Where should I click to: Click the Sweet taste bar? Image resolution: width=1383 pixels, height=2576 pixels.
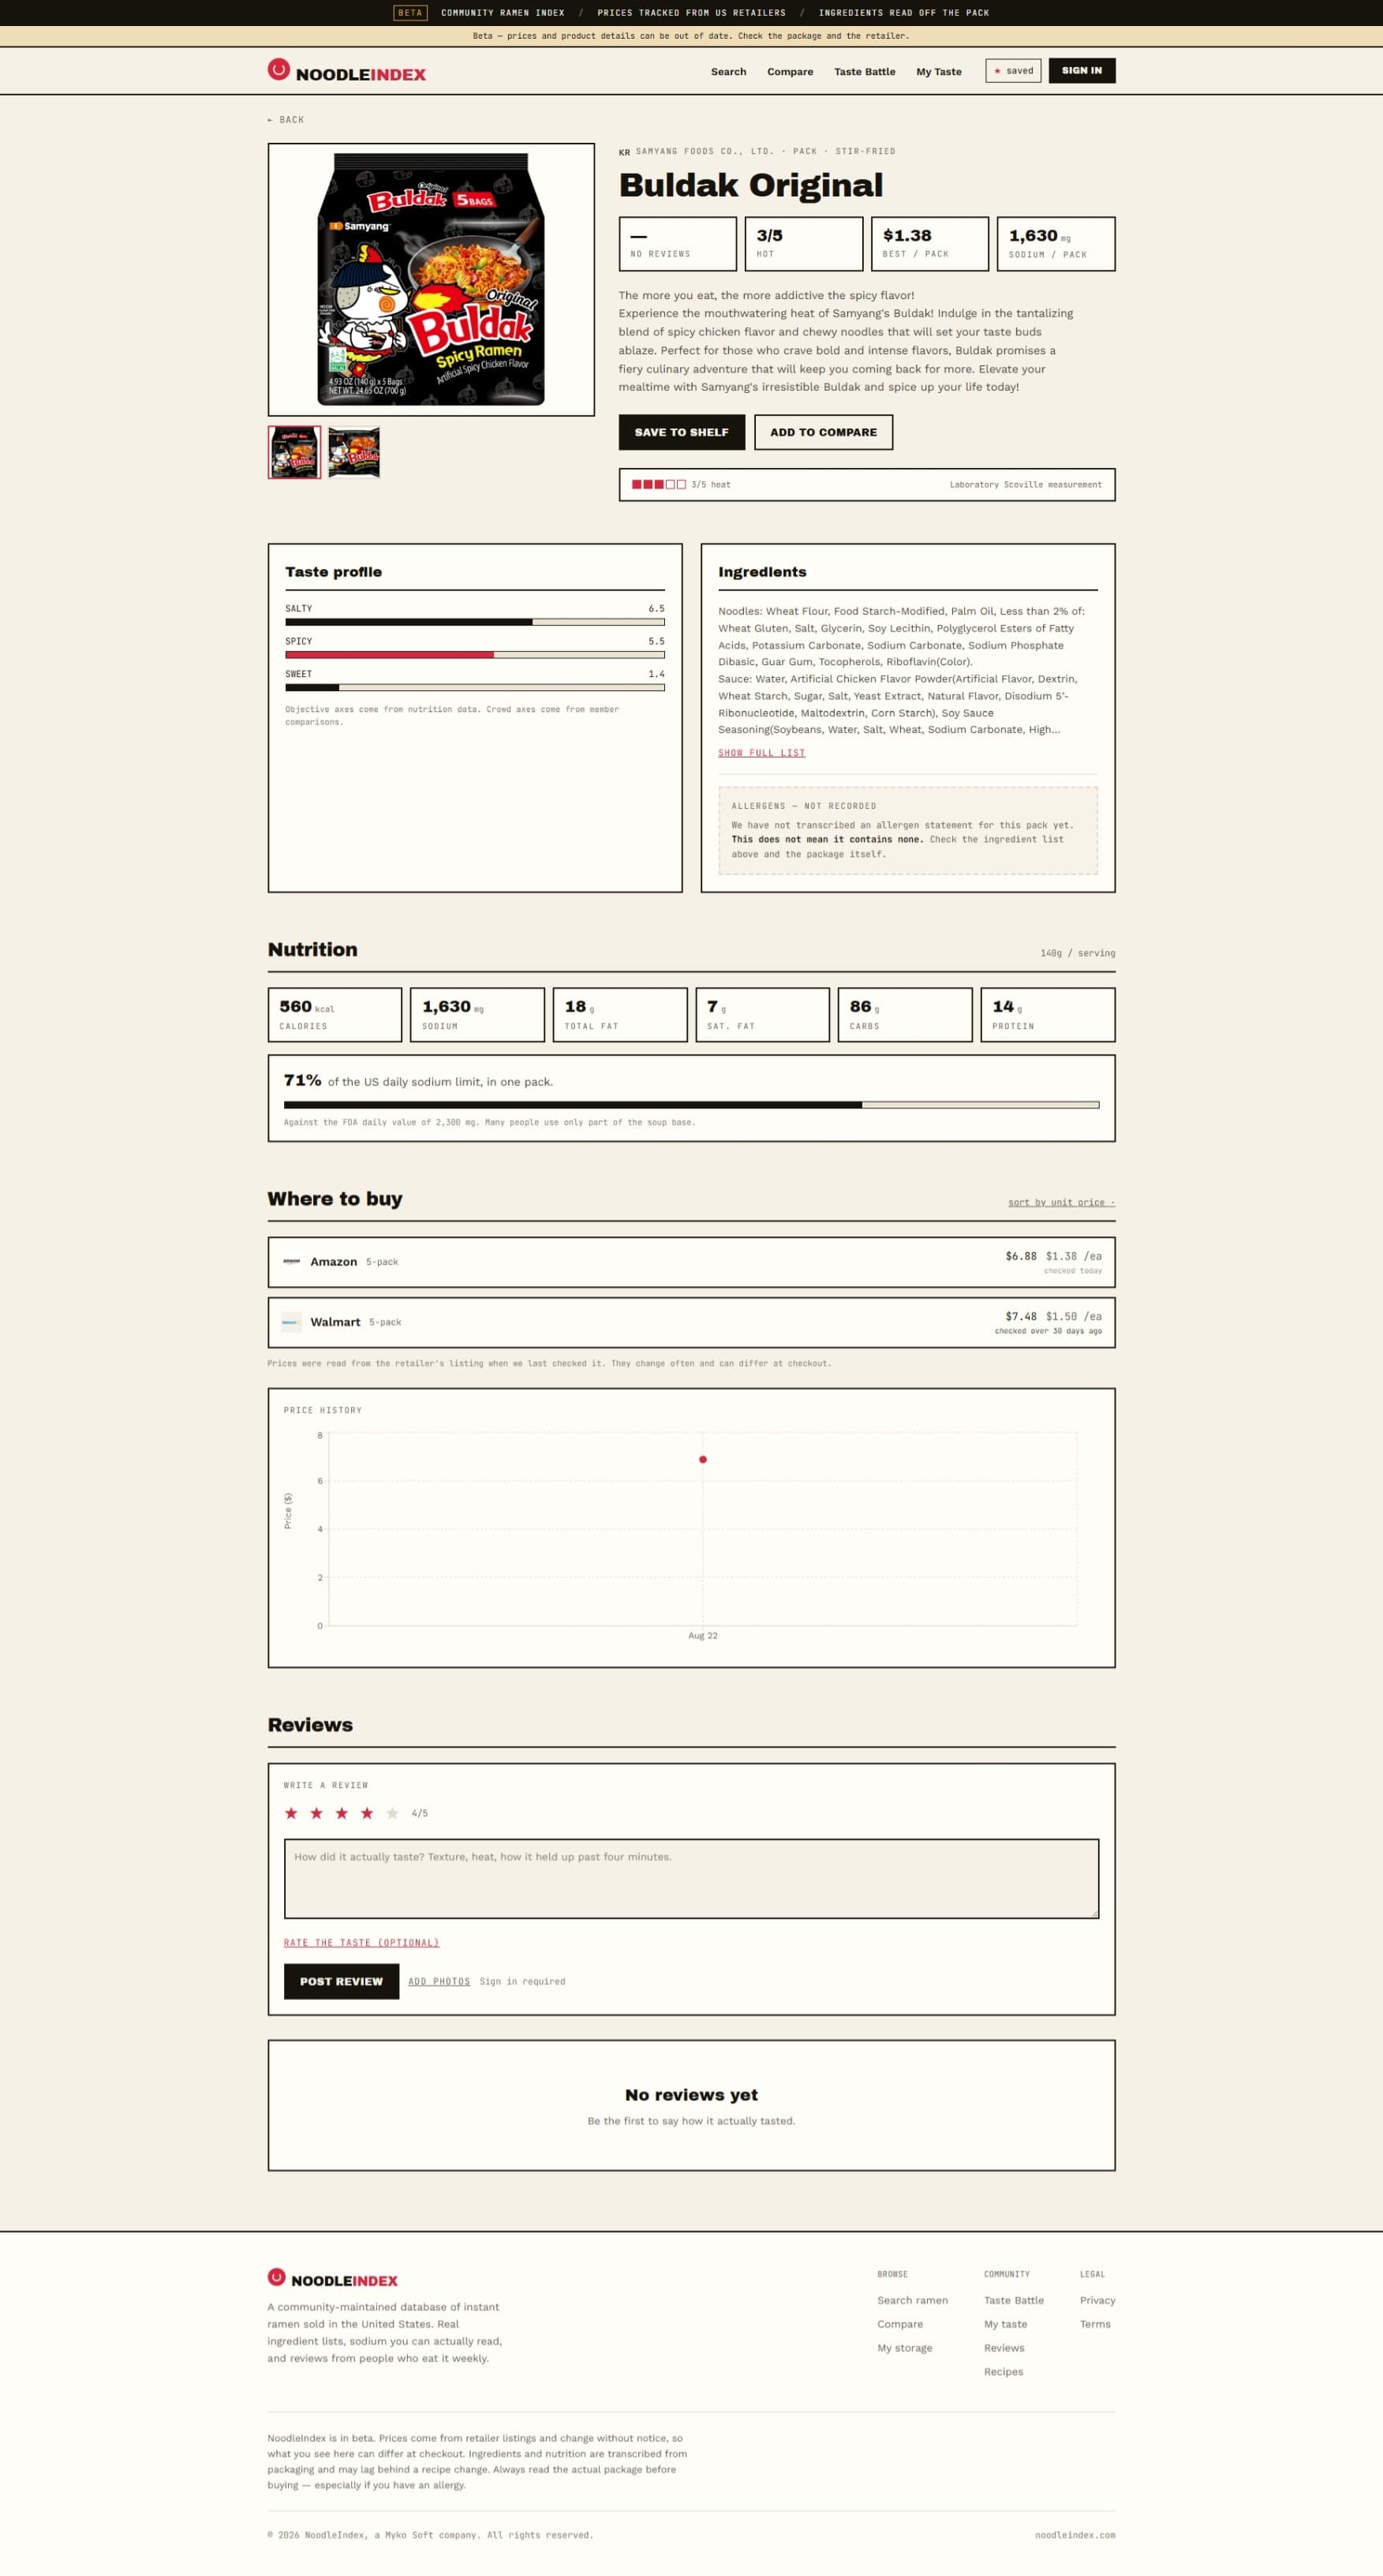coord(475,688)
